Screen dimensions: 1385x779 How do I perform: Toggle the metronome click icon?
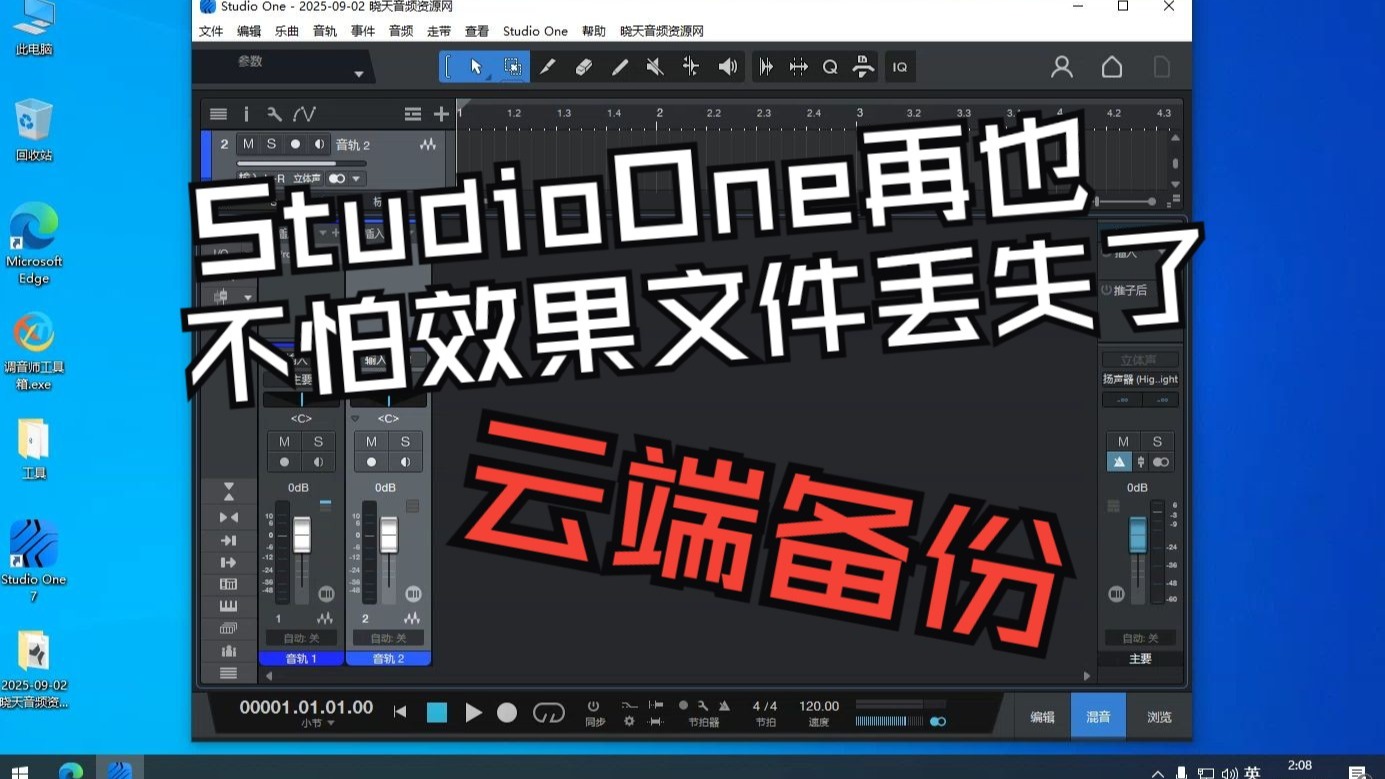[724, 705]
